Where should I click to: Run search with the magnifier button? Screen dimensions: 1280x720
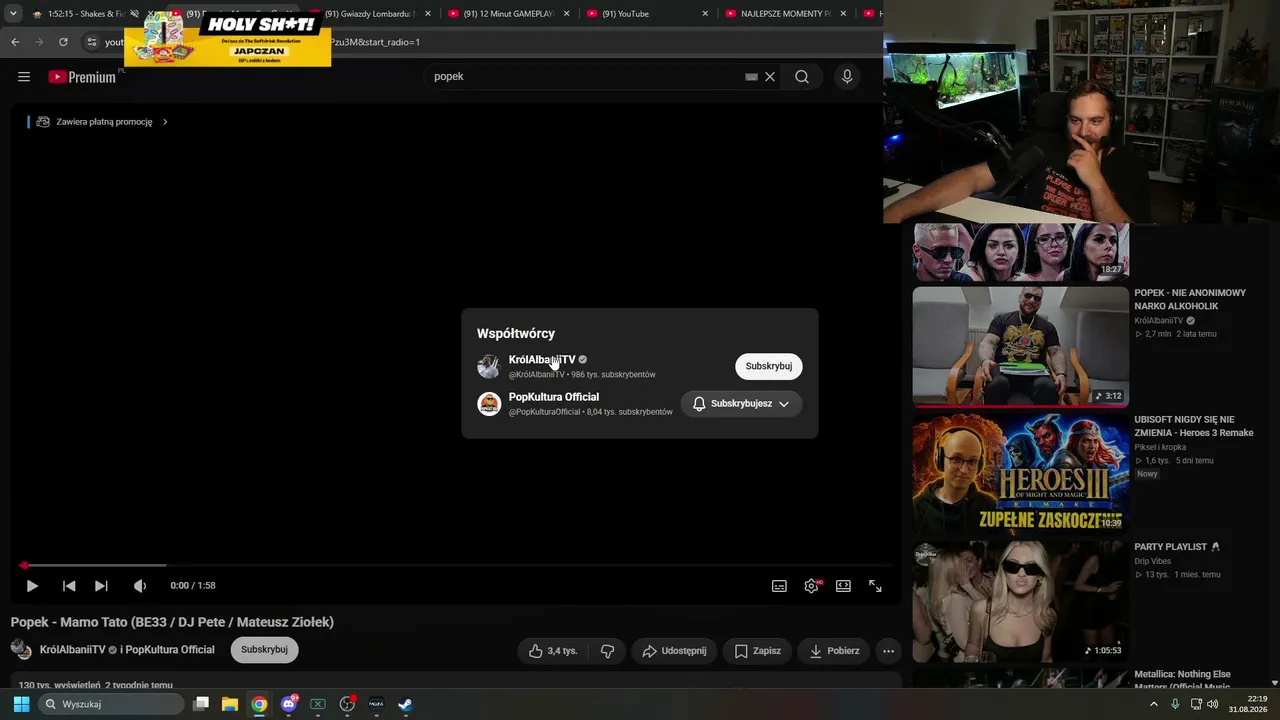(802, 77)
